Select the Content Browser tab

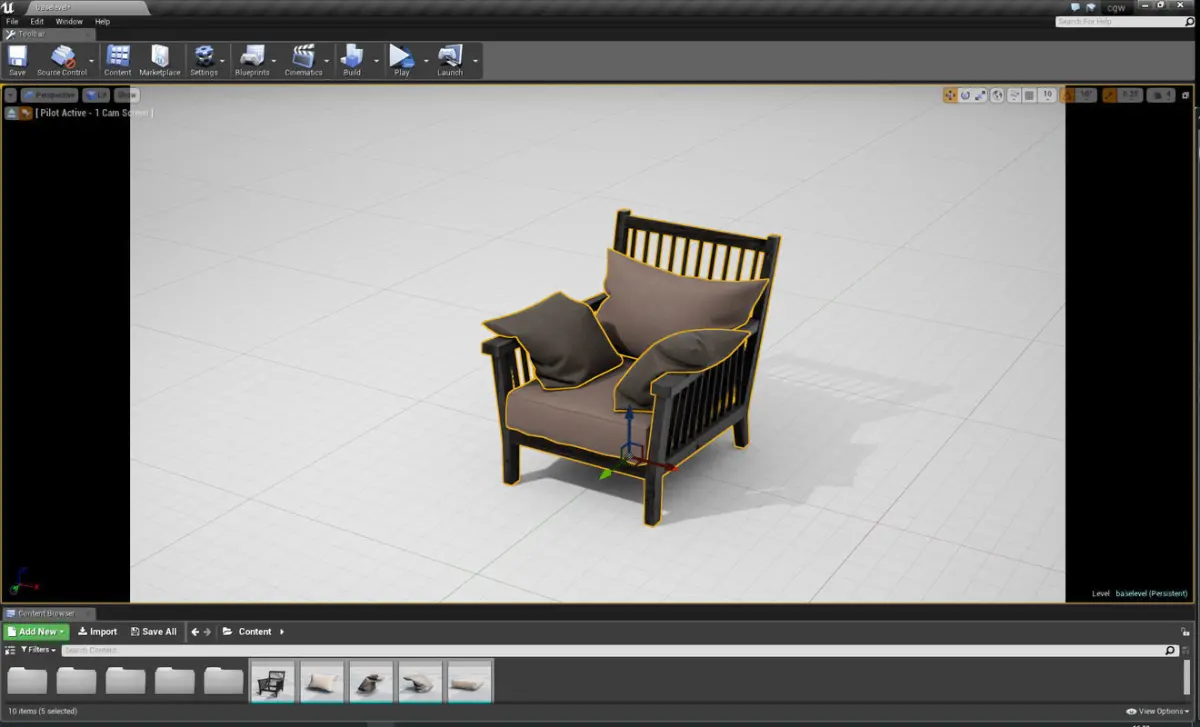tap(48, 613)
